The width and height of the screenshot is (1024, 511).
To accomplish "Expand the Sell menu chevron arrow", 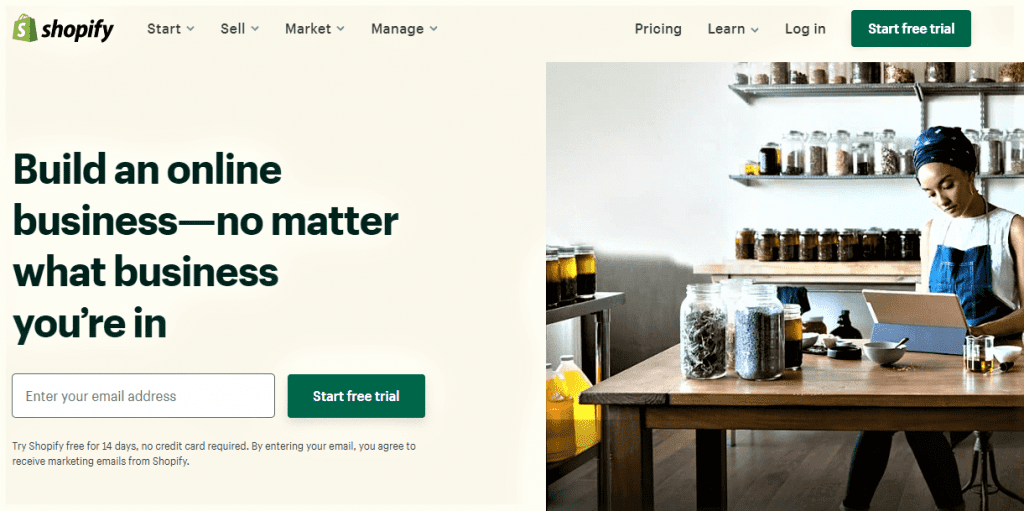I will (255, 29).
